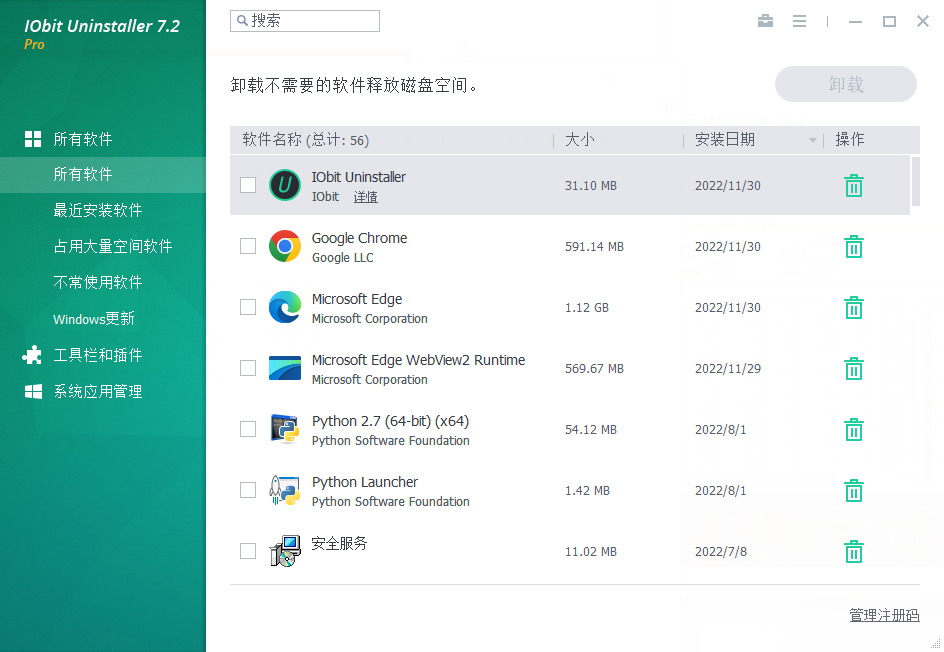Tick the Microsoft Edge WebView2 Runtime checkbox
Viewport: 944px width, 652px height.
pos(248,368)
